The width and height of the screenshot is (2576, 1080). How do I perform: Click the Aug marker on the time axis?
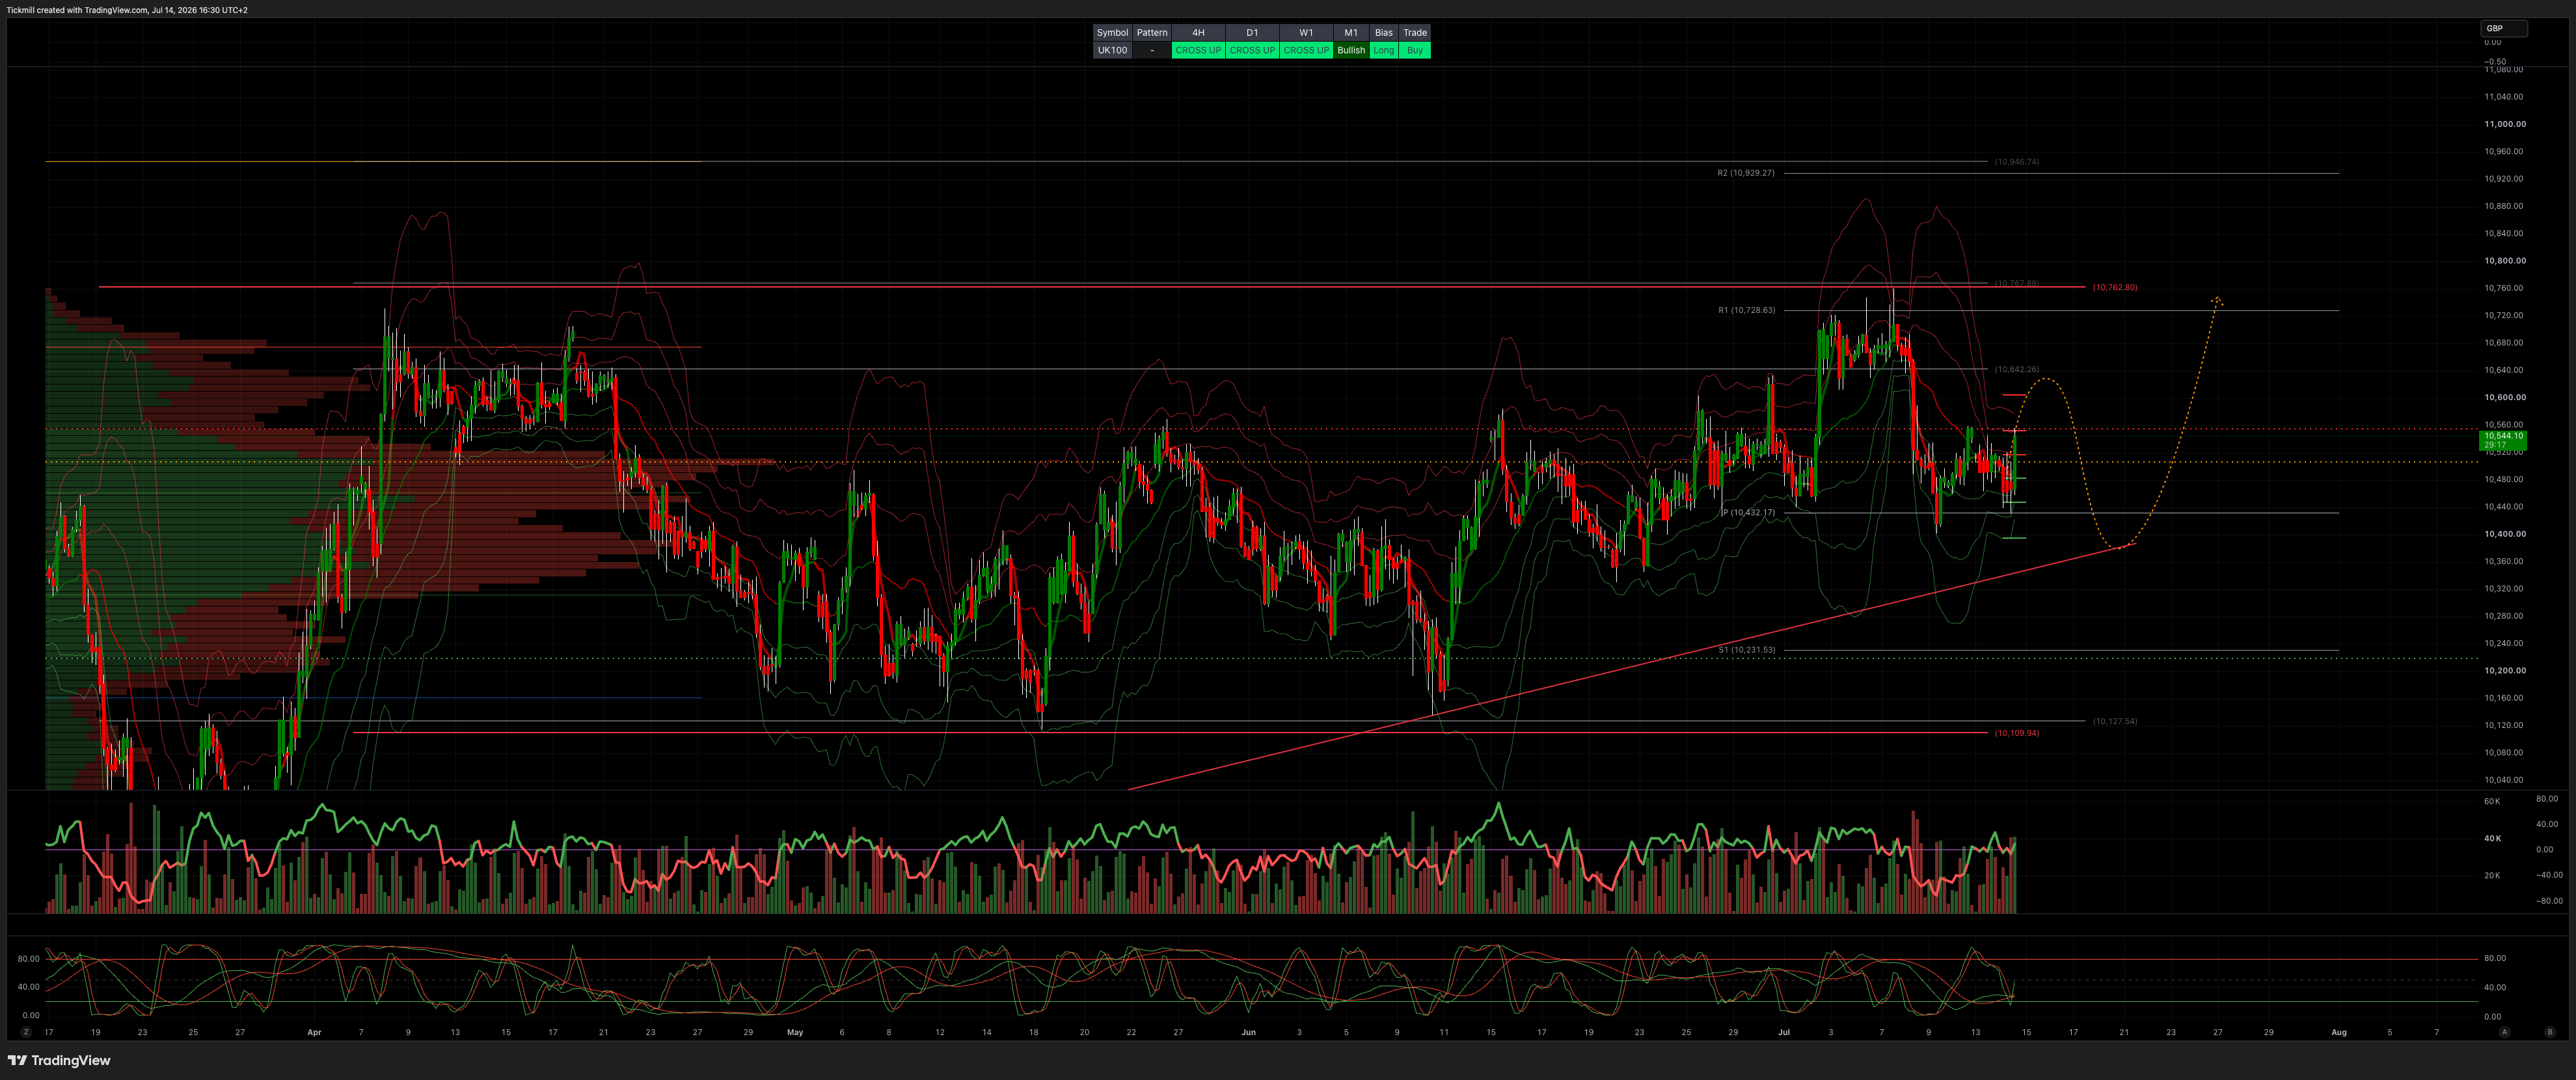point(2338,1032)
